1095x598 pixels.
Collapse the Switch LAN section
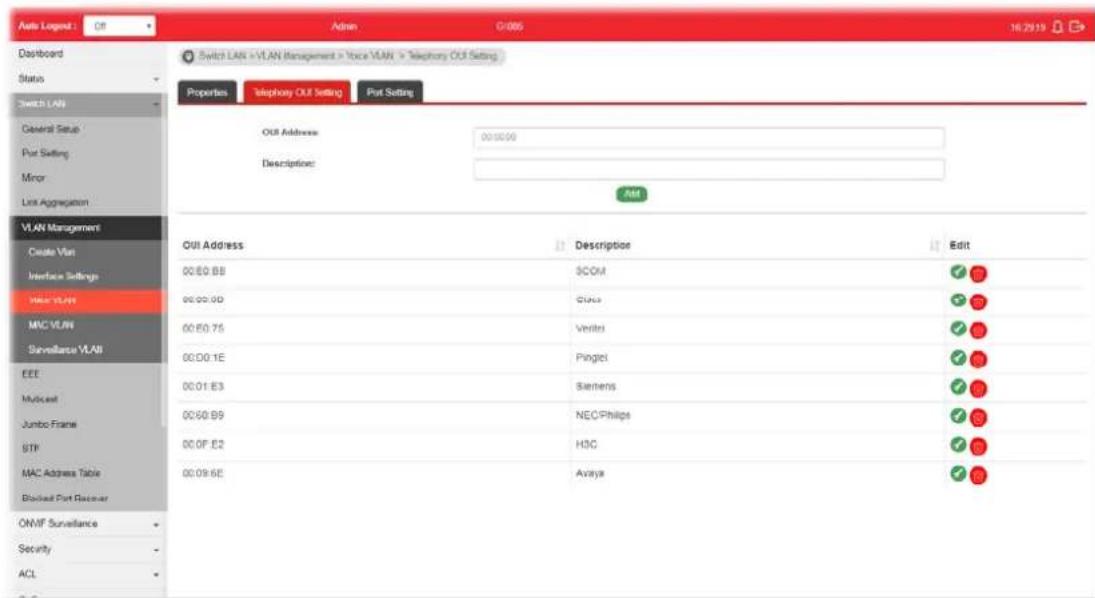pyautogui.click(x=89, y=104)
